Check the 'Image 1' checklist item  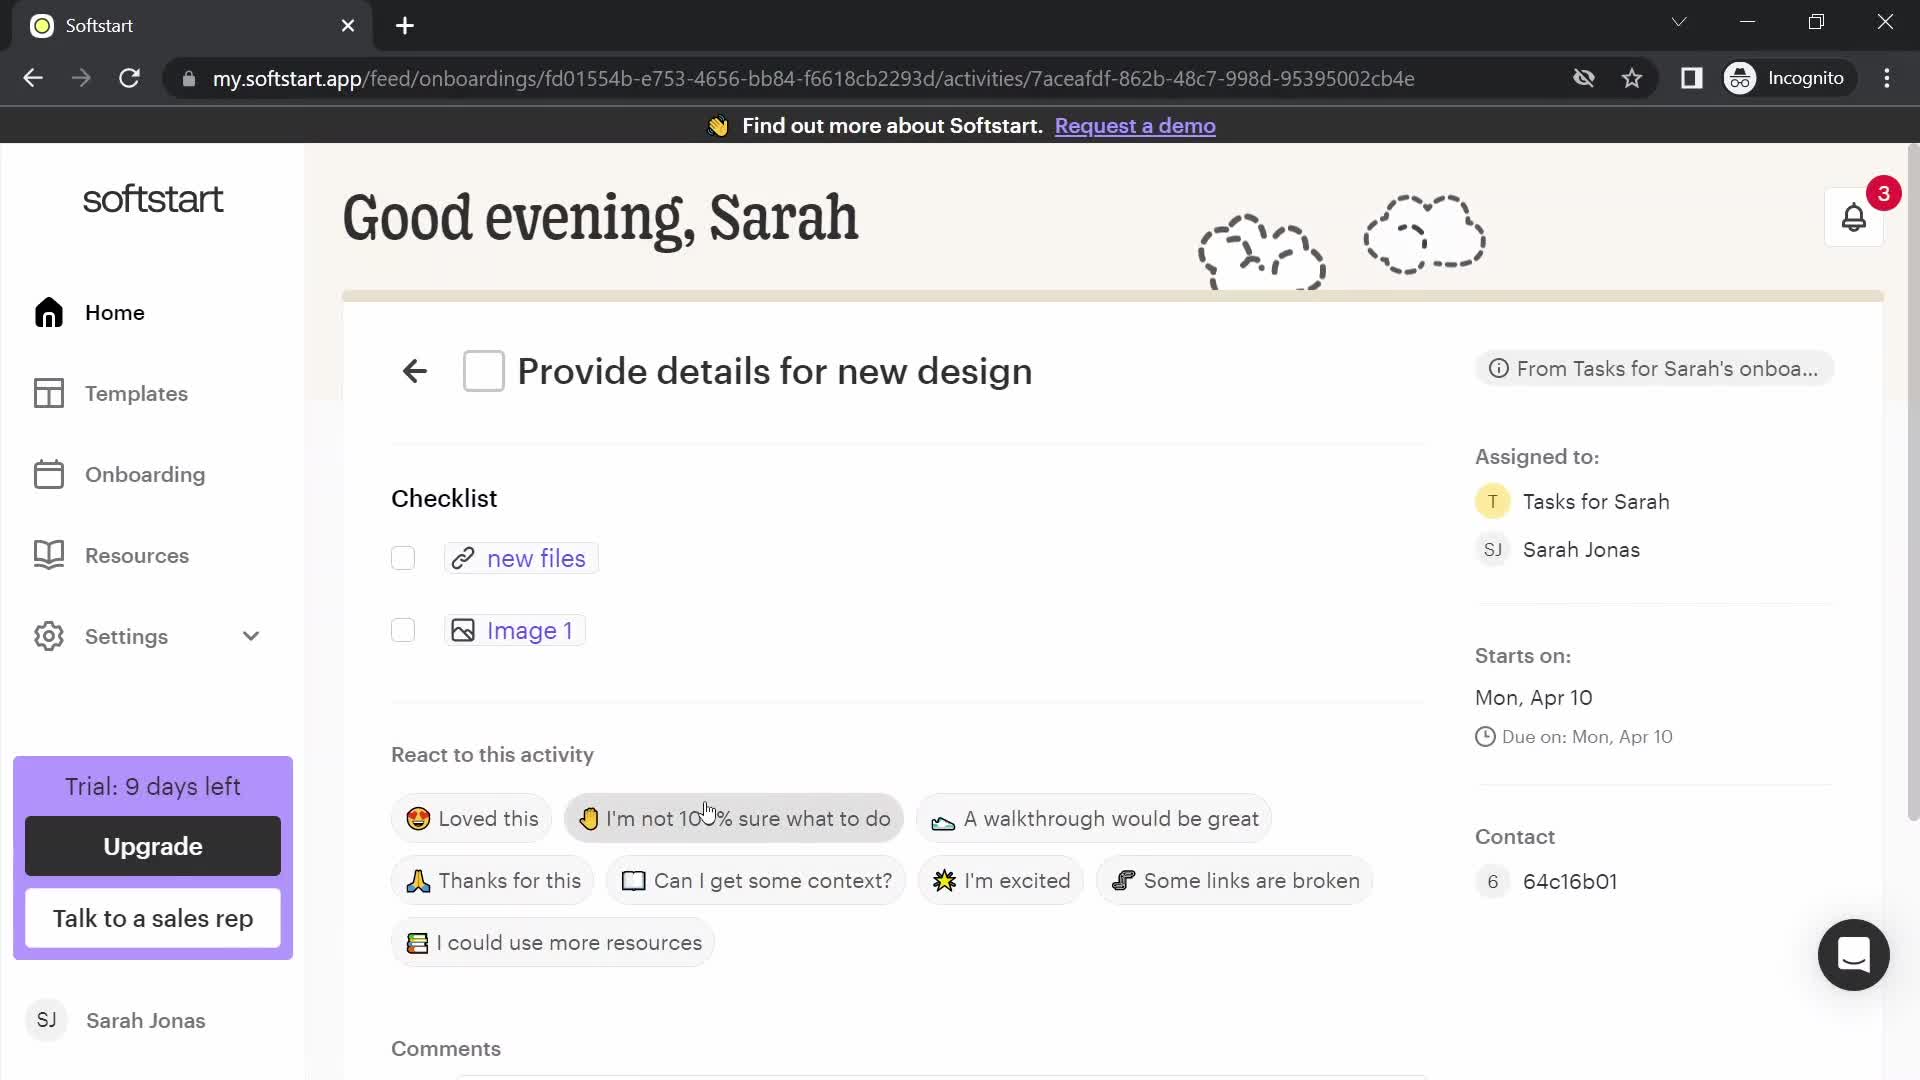(403, 630)
